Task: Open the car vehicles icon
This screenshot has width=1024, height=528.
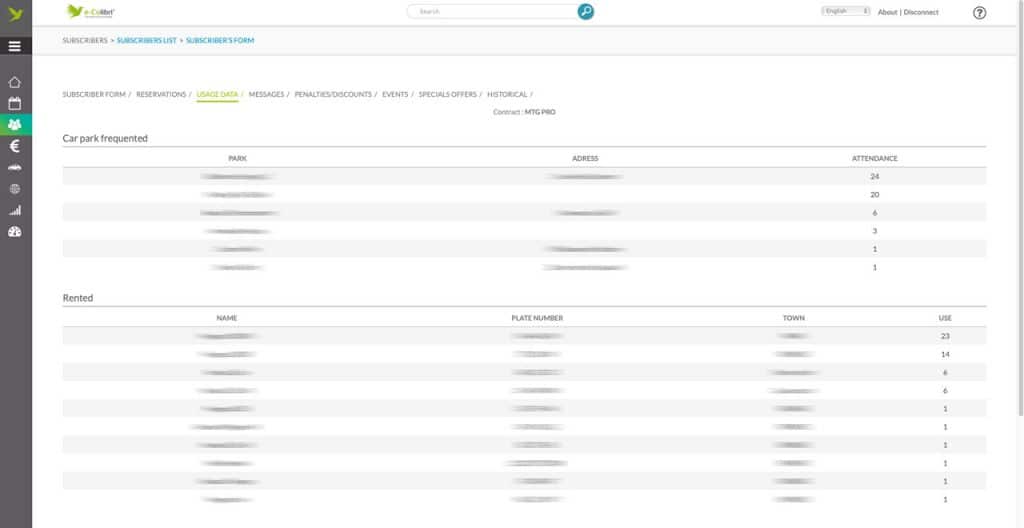Action: pyautogui.click(x=14, y=168)
